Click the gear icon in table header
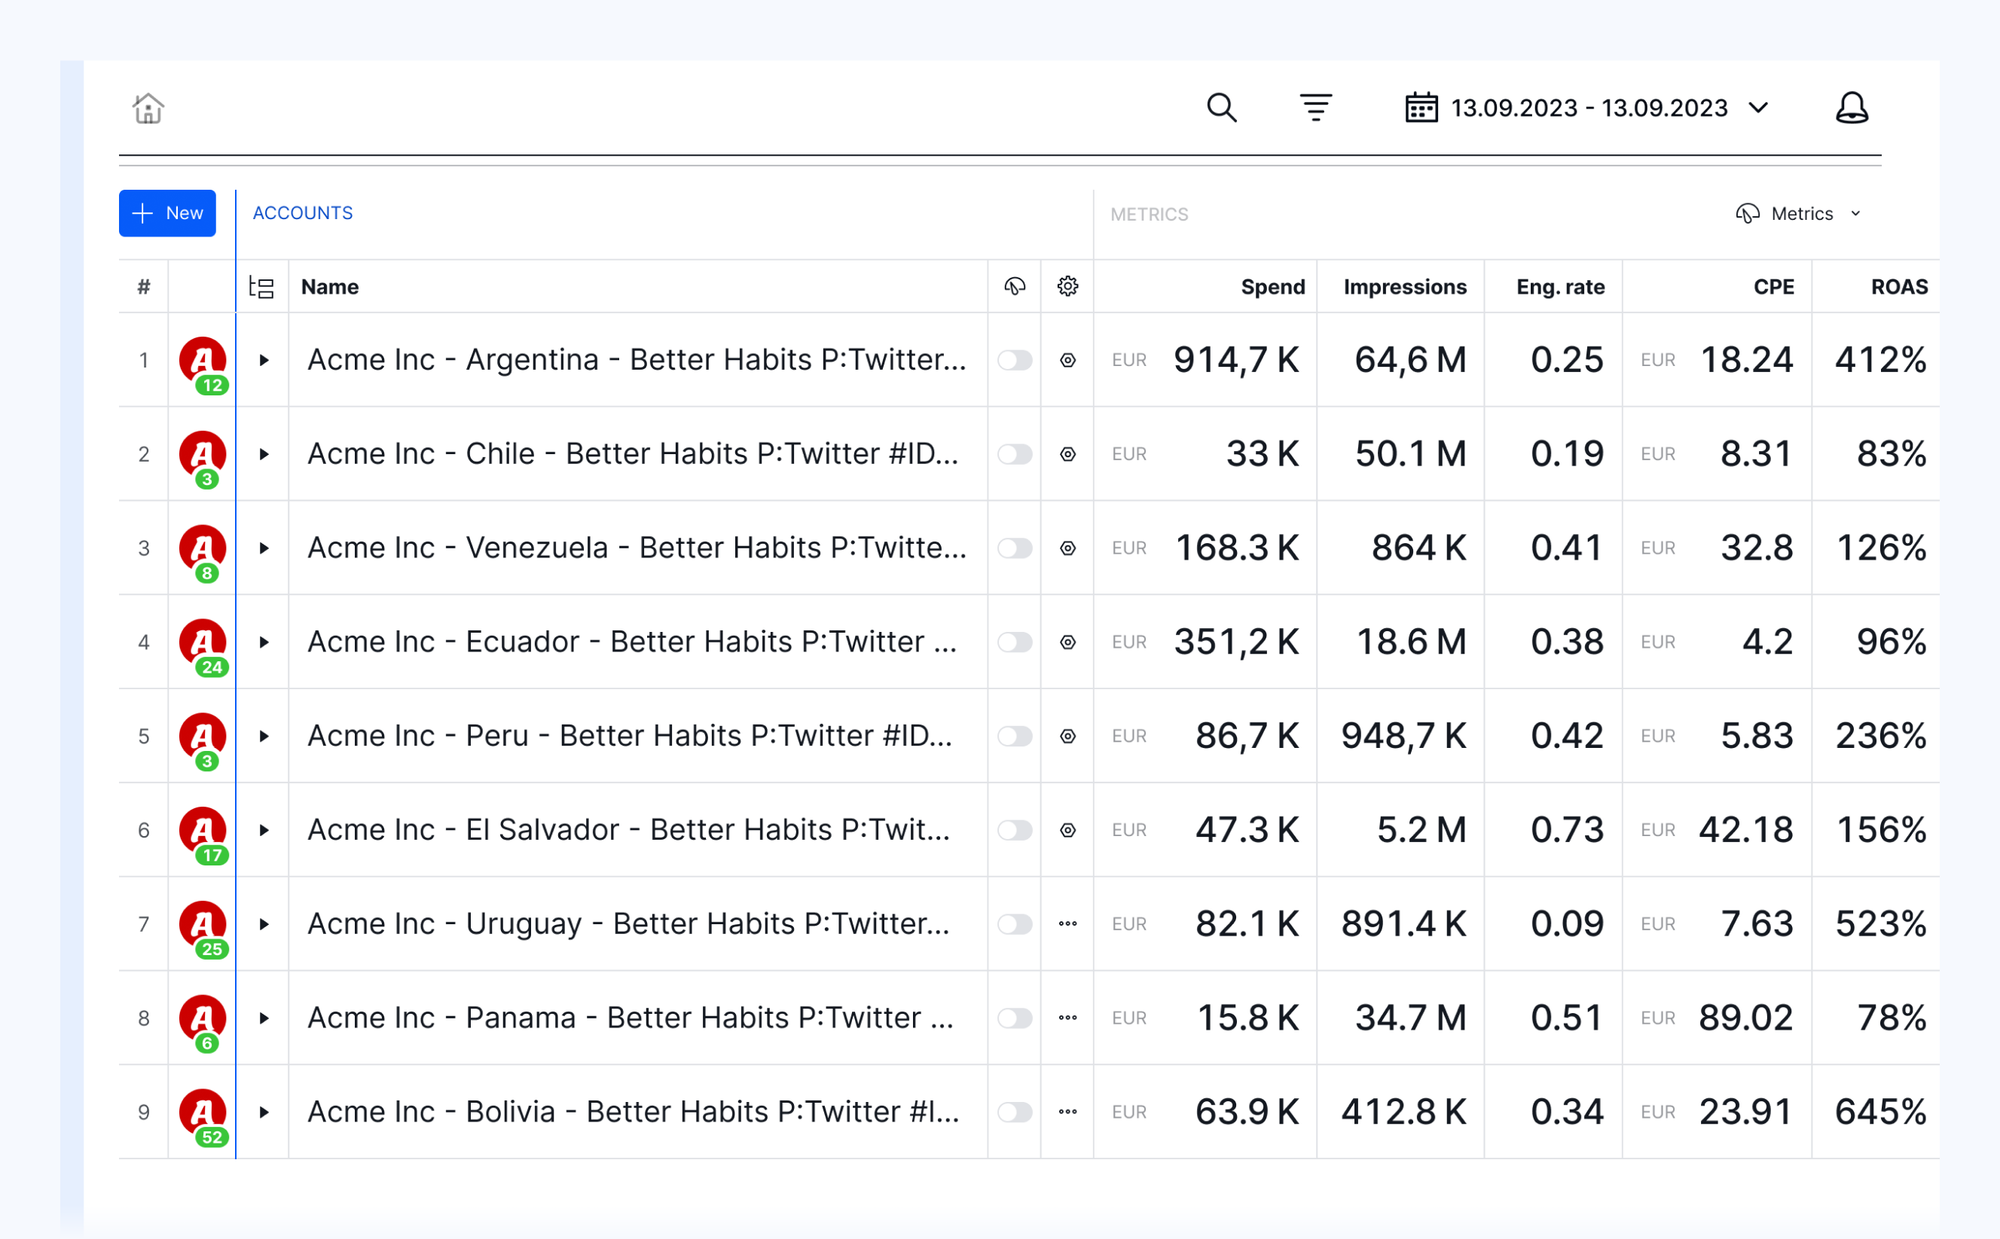 pyautogui.click(x=1067, y=287)
